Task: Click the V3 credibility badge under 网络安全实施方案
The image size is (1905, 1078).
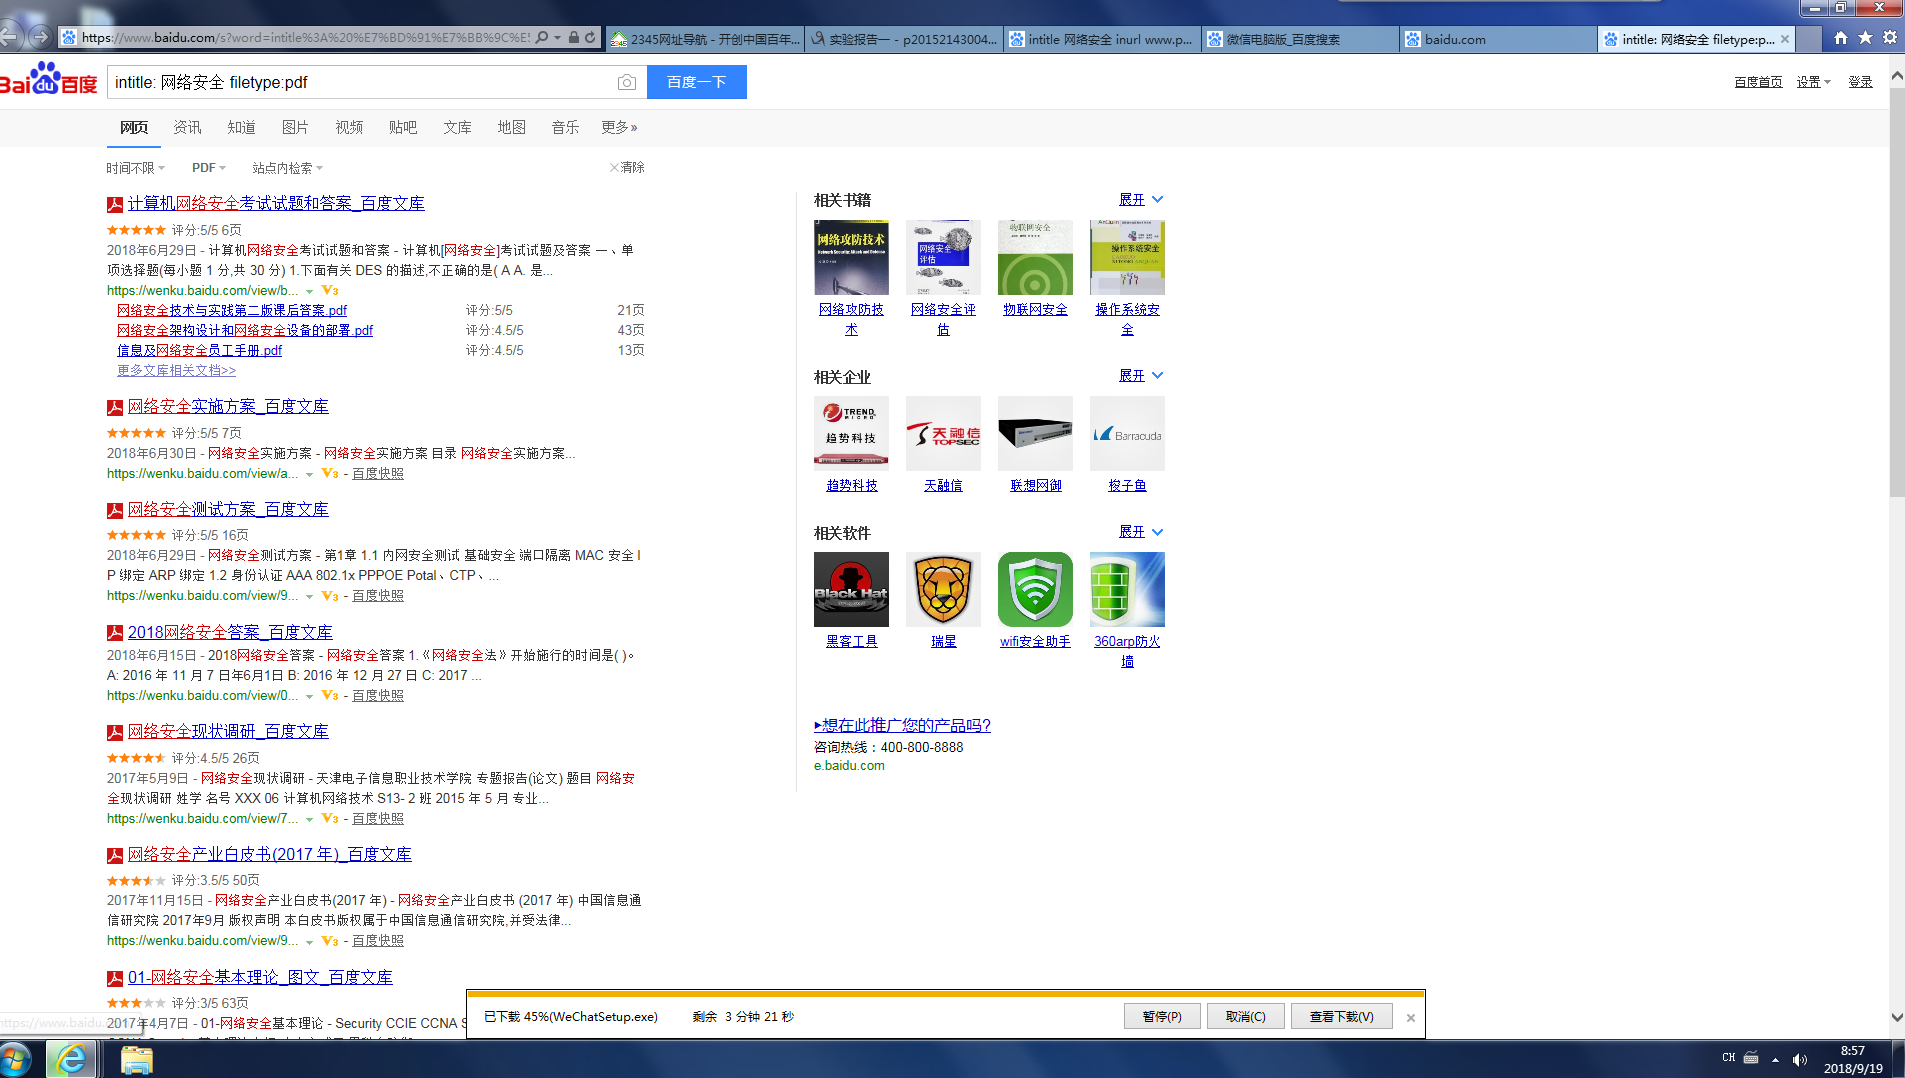Action: (x=330, y=474)
